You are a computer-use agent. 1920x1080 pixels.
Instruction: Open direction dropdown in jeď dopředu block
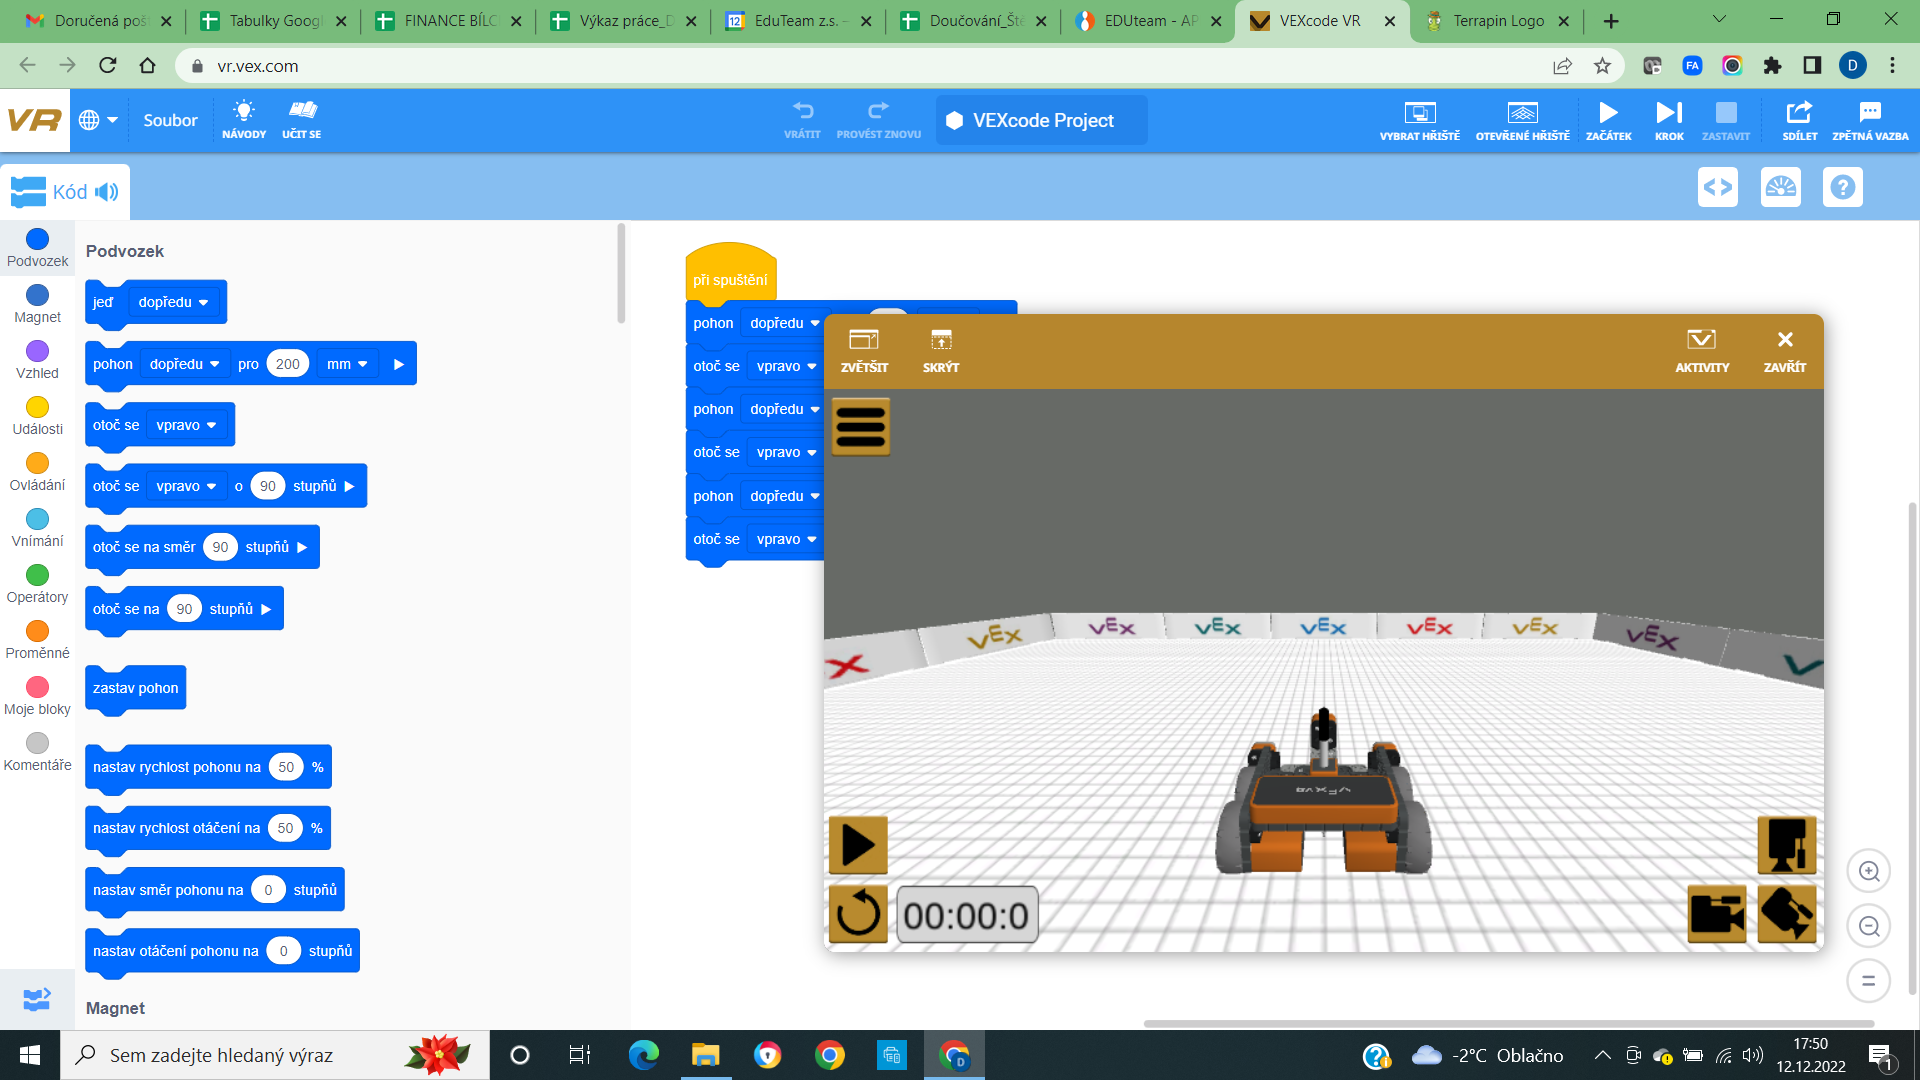(x=174, y=302)
